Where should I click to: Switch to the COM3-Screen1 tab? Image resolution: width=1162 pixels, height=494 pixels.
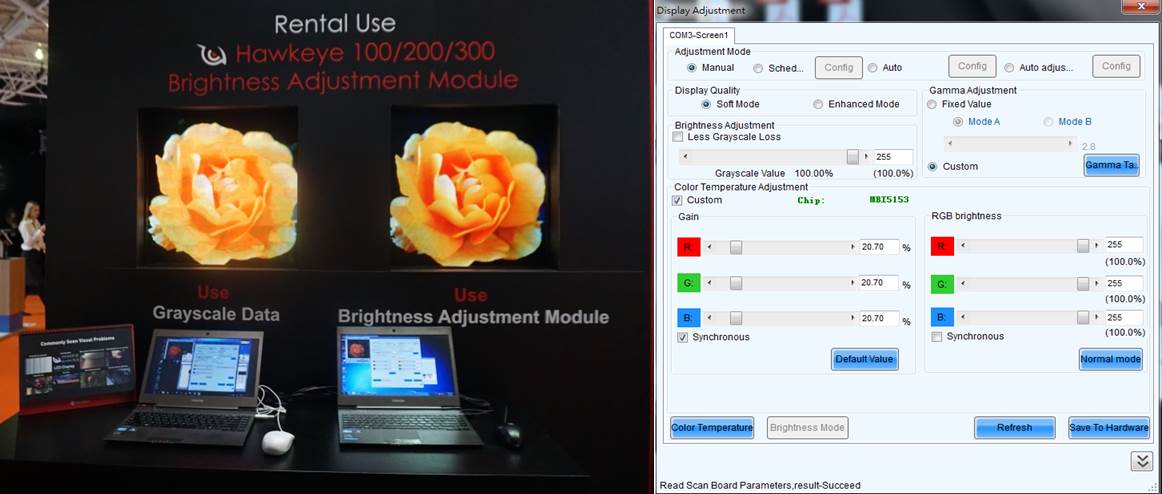698,35
